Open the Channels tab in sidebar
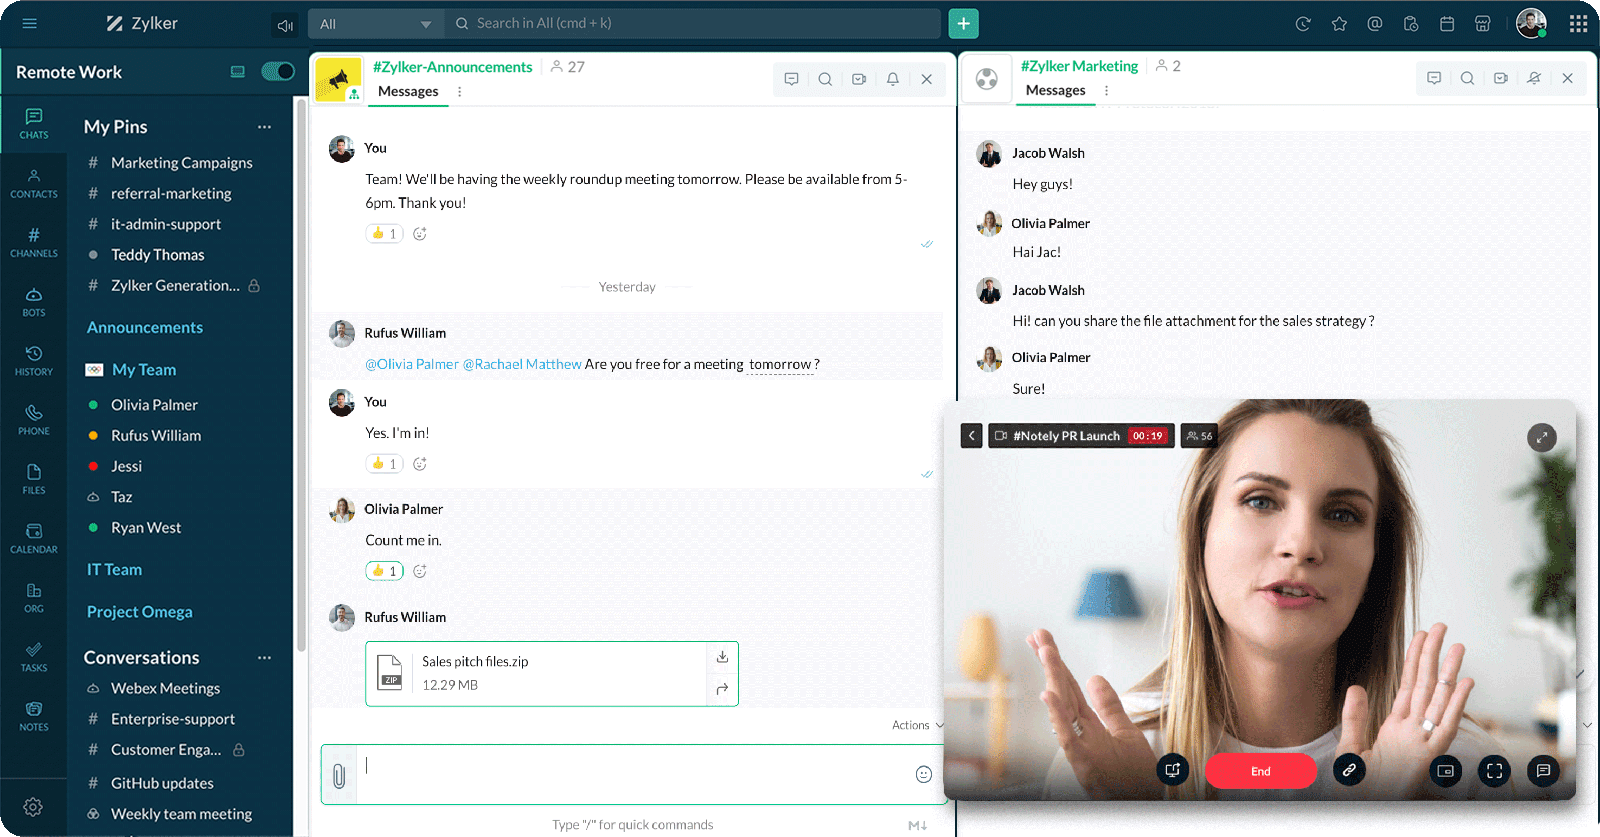 [x=34, y=242]
